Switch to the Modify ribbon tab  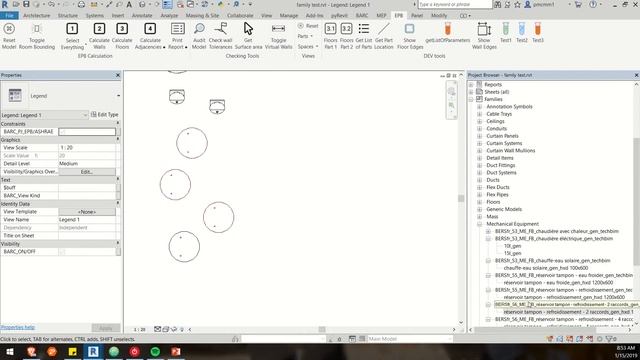tap(439, 16)
